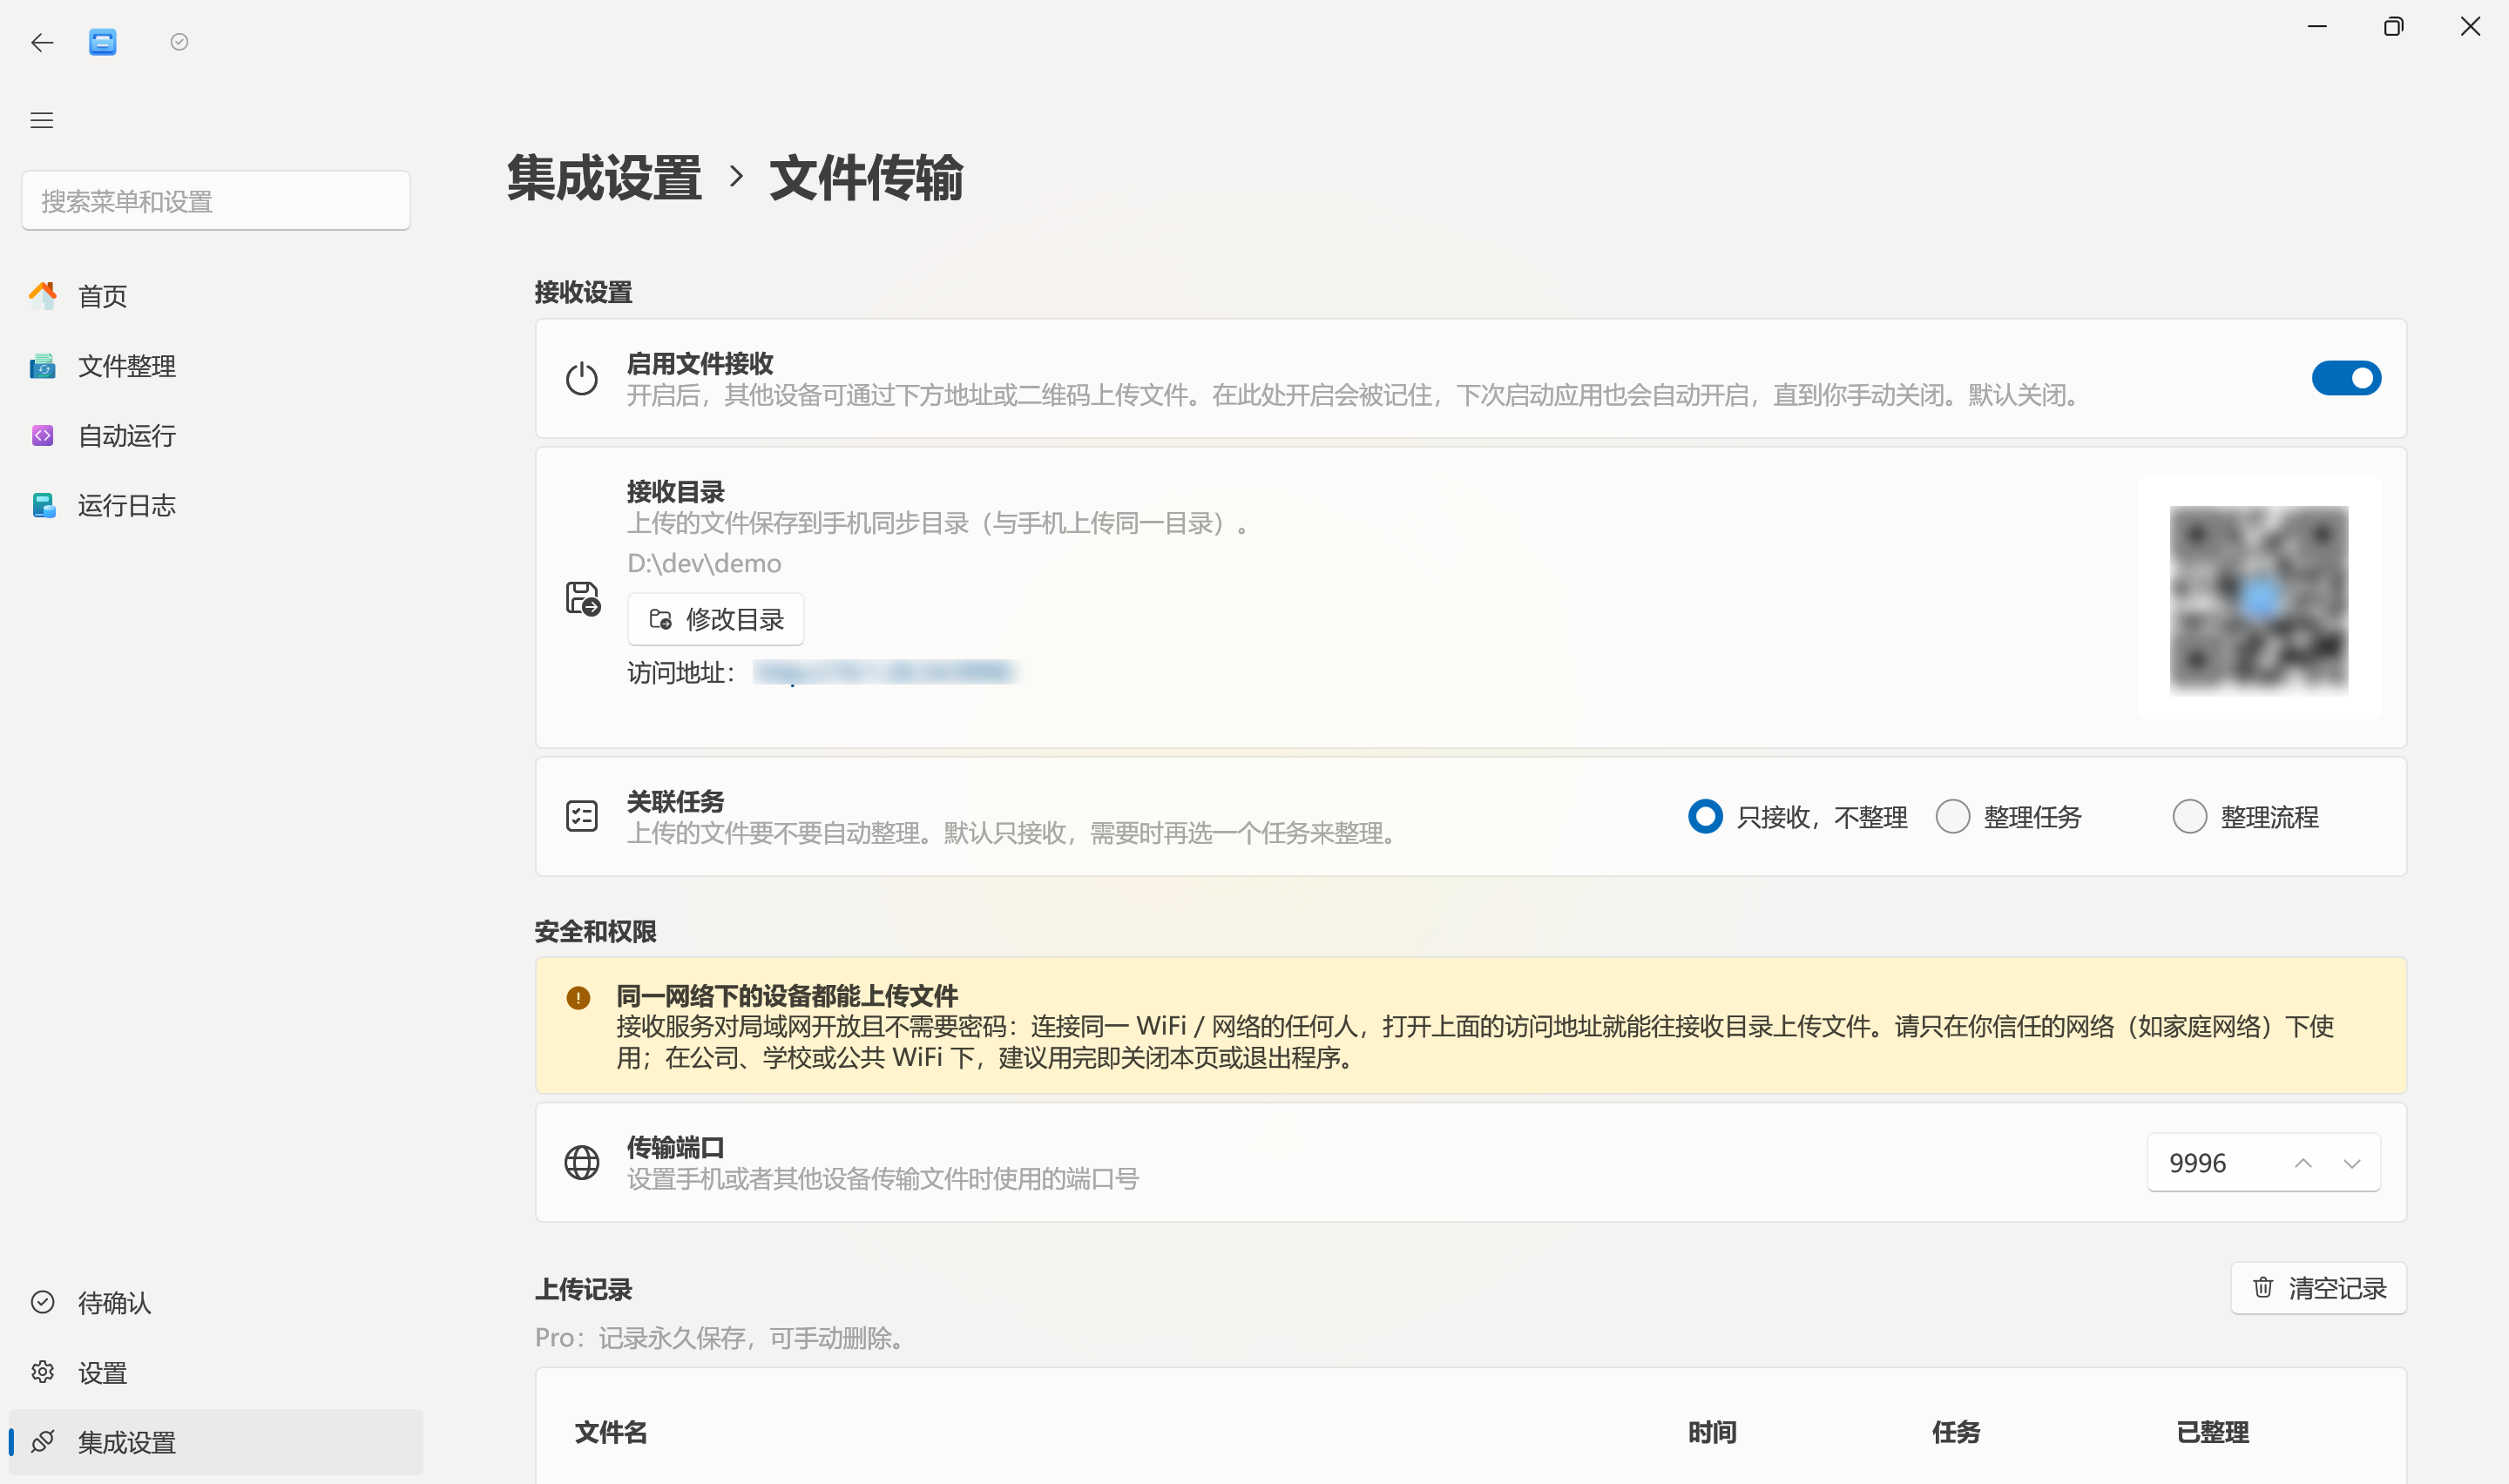The height and width of the screenshot is (1484, 2509).
Task: Open 待确认 in the sidebar
Action: (x=216, y=1302)
